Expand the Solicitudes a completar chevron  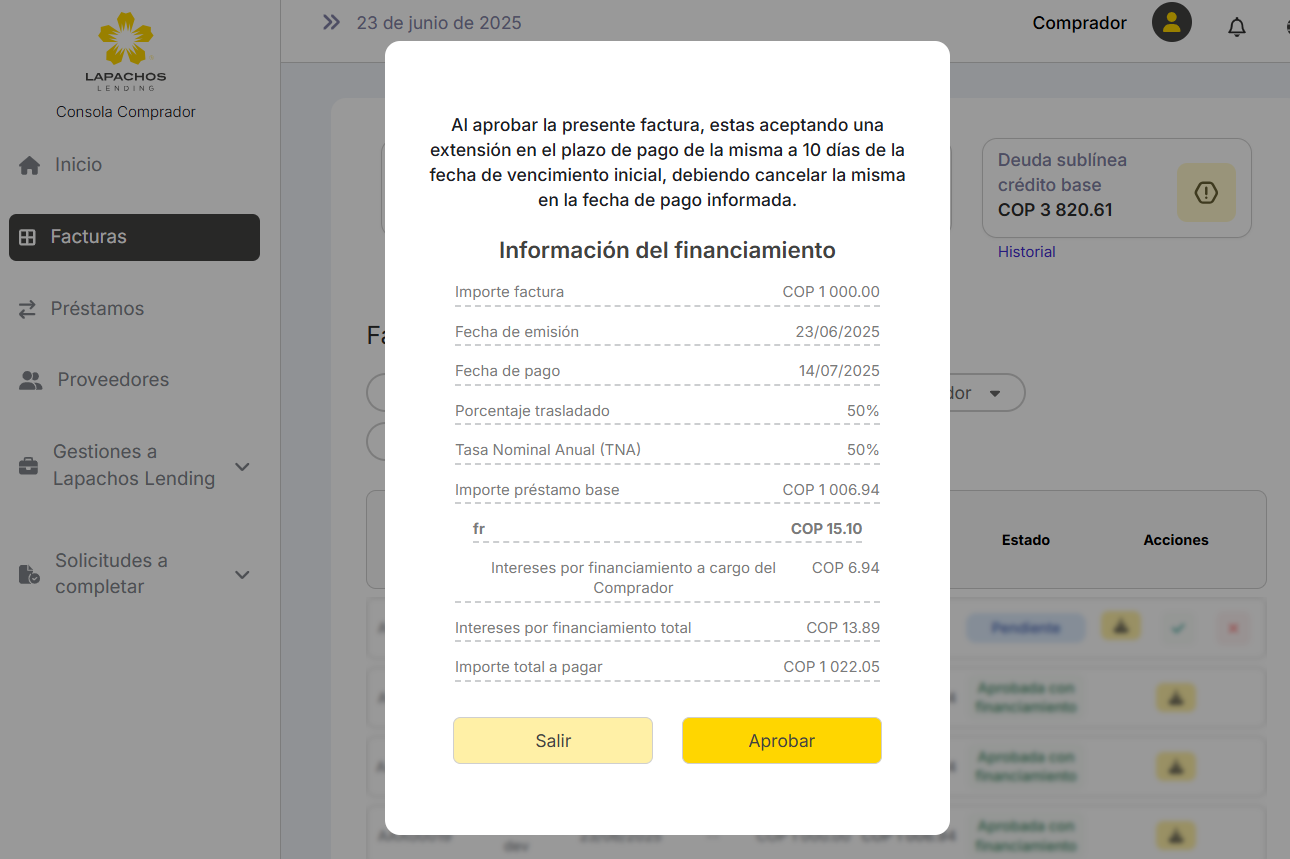(x=242, y=574)
